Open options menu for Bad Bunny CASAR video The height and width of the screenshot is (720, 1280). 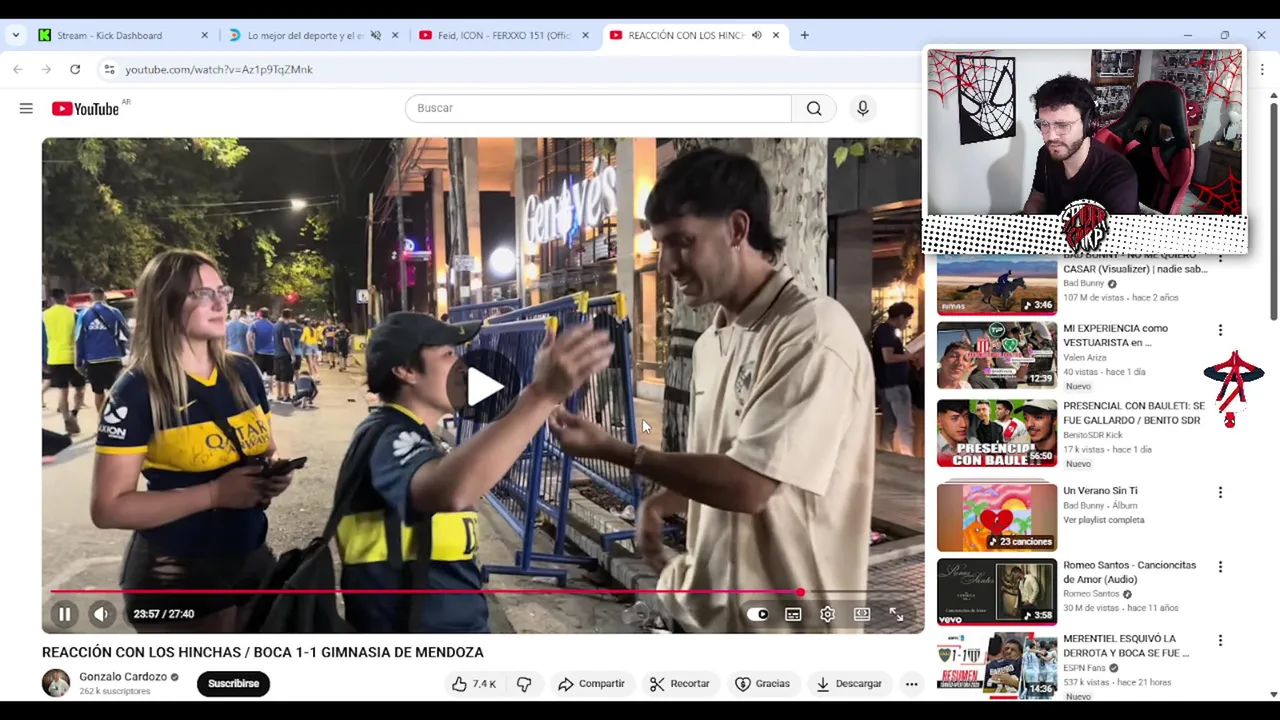[x=1220, y=258]
